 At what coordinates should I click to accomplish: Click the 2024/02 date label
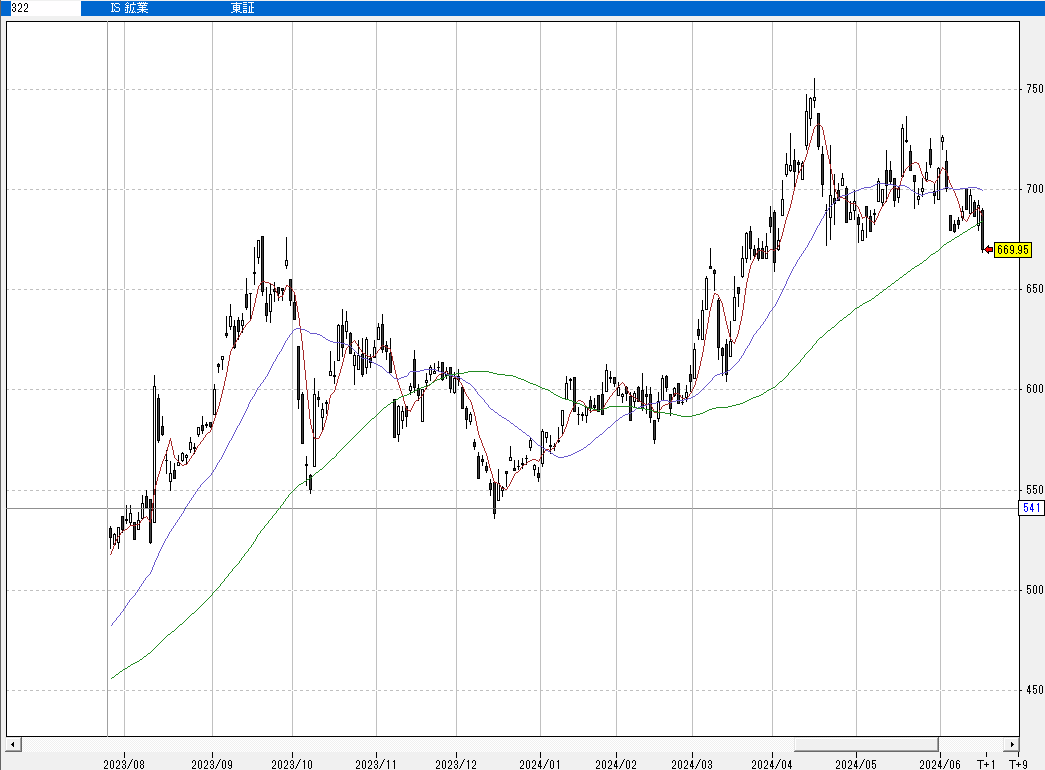616,764
